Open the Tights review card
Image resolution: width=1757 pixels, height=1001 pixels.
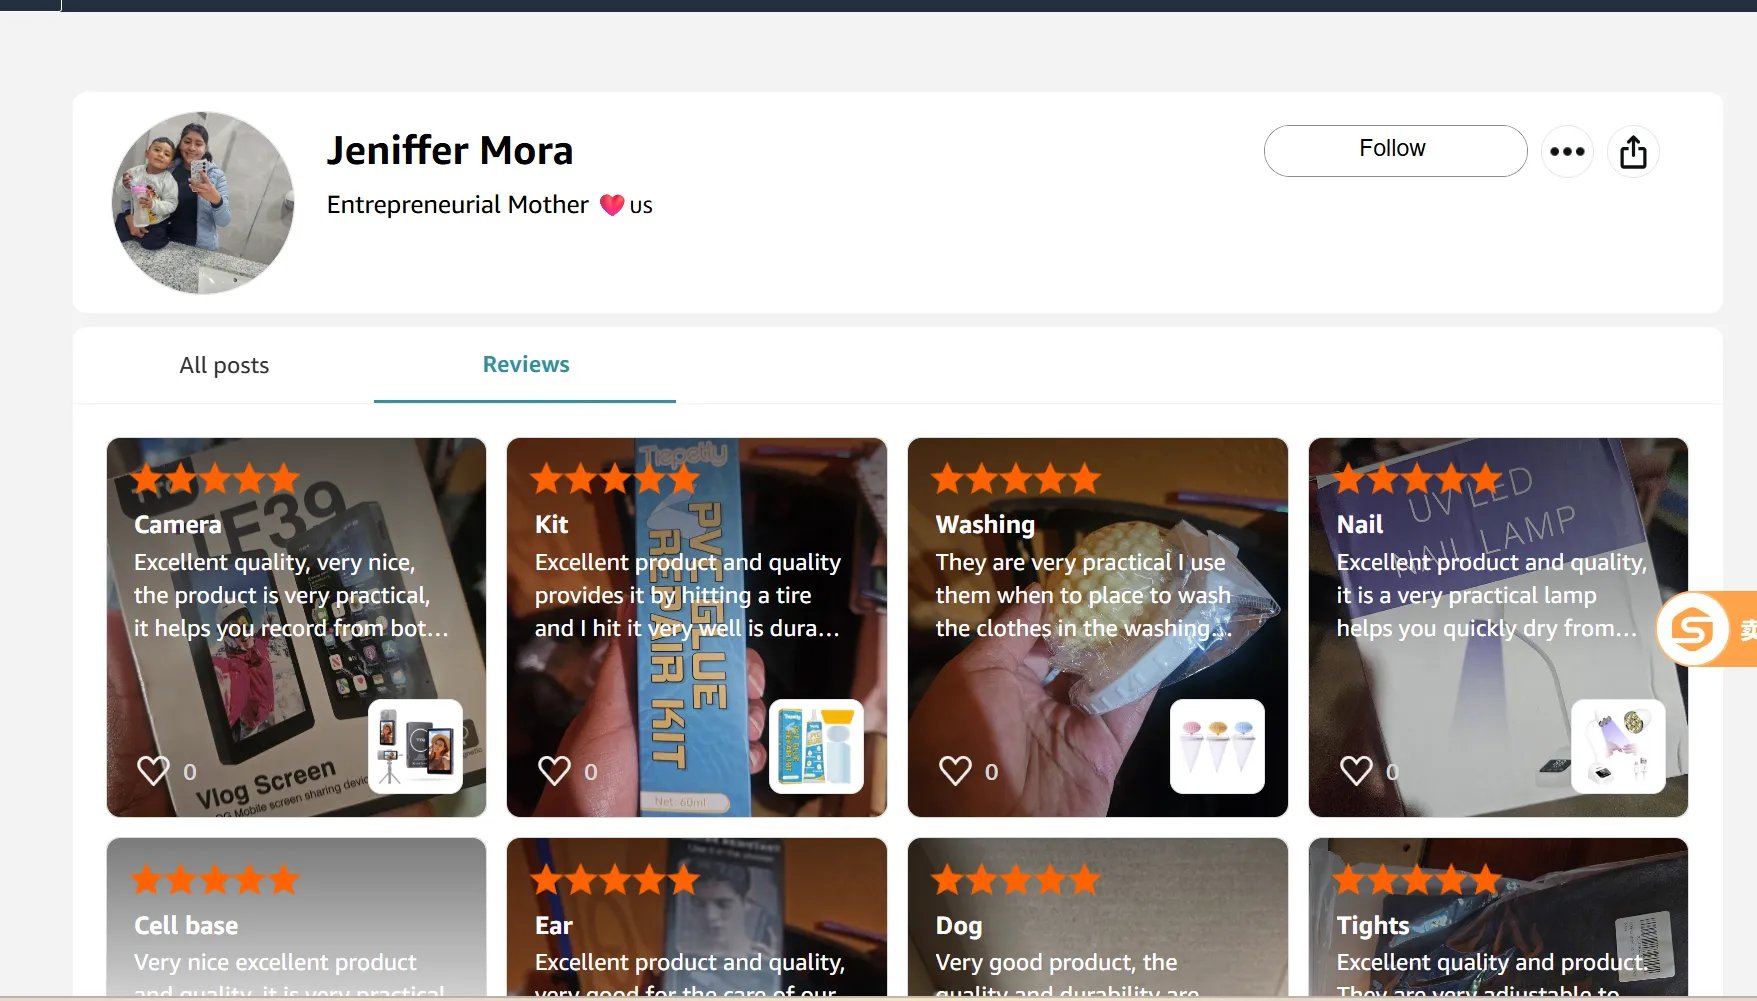click(1498, 917)
